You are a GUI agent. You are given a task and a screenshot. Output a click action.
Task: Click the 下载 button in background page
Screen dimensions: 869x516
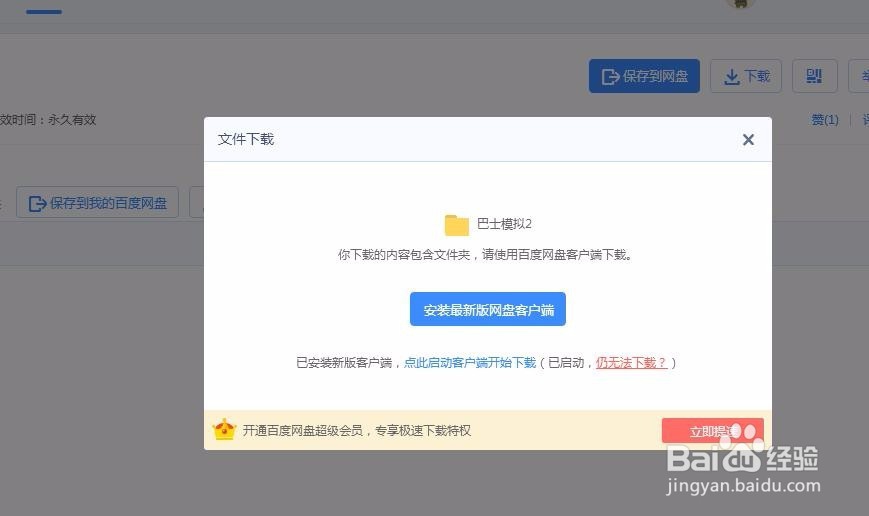click(x=746, y=76)
